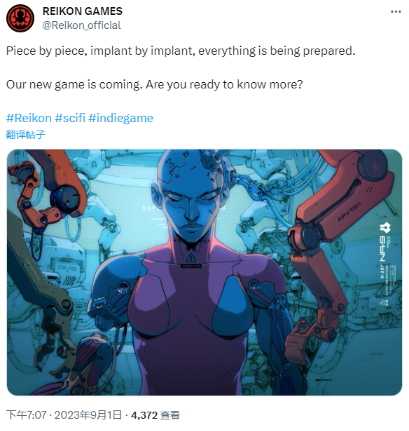409x431 pixels.
Task: Click the 'Piece by piece' tweet text line
Action: pos(181,51)
